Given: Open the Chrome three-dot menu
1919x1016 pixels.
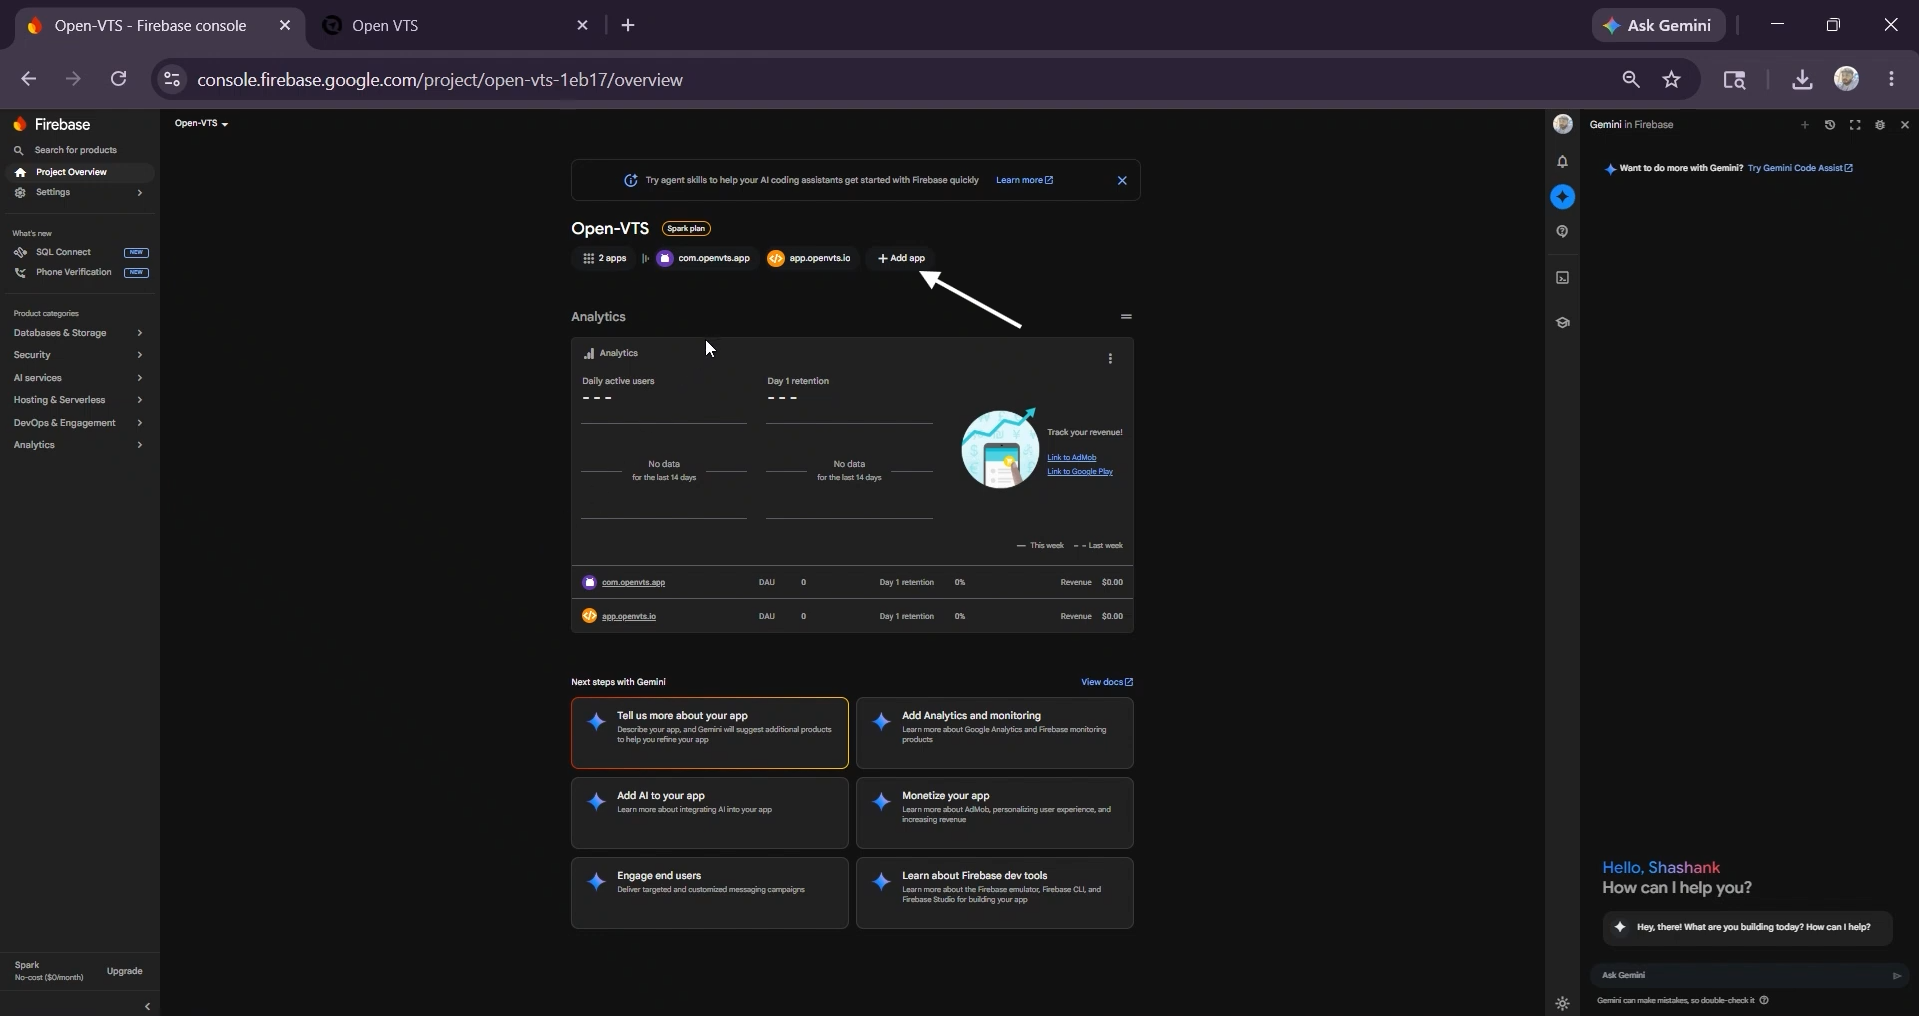Looking at the screenshot, I should [1891, 80].
